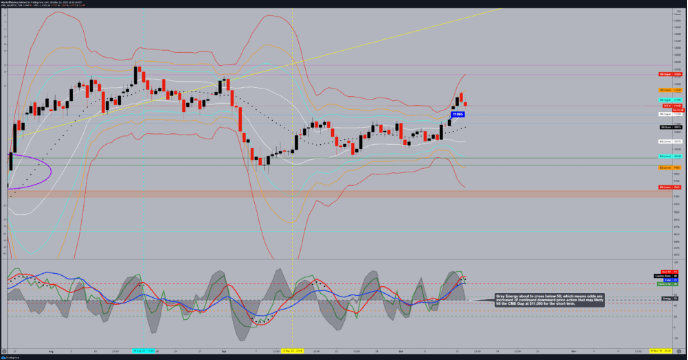Click the green indicator value label in oscillator pane
The height and width of the screenshot is (360, 688).
(x=667, y=284)
